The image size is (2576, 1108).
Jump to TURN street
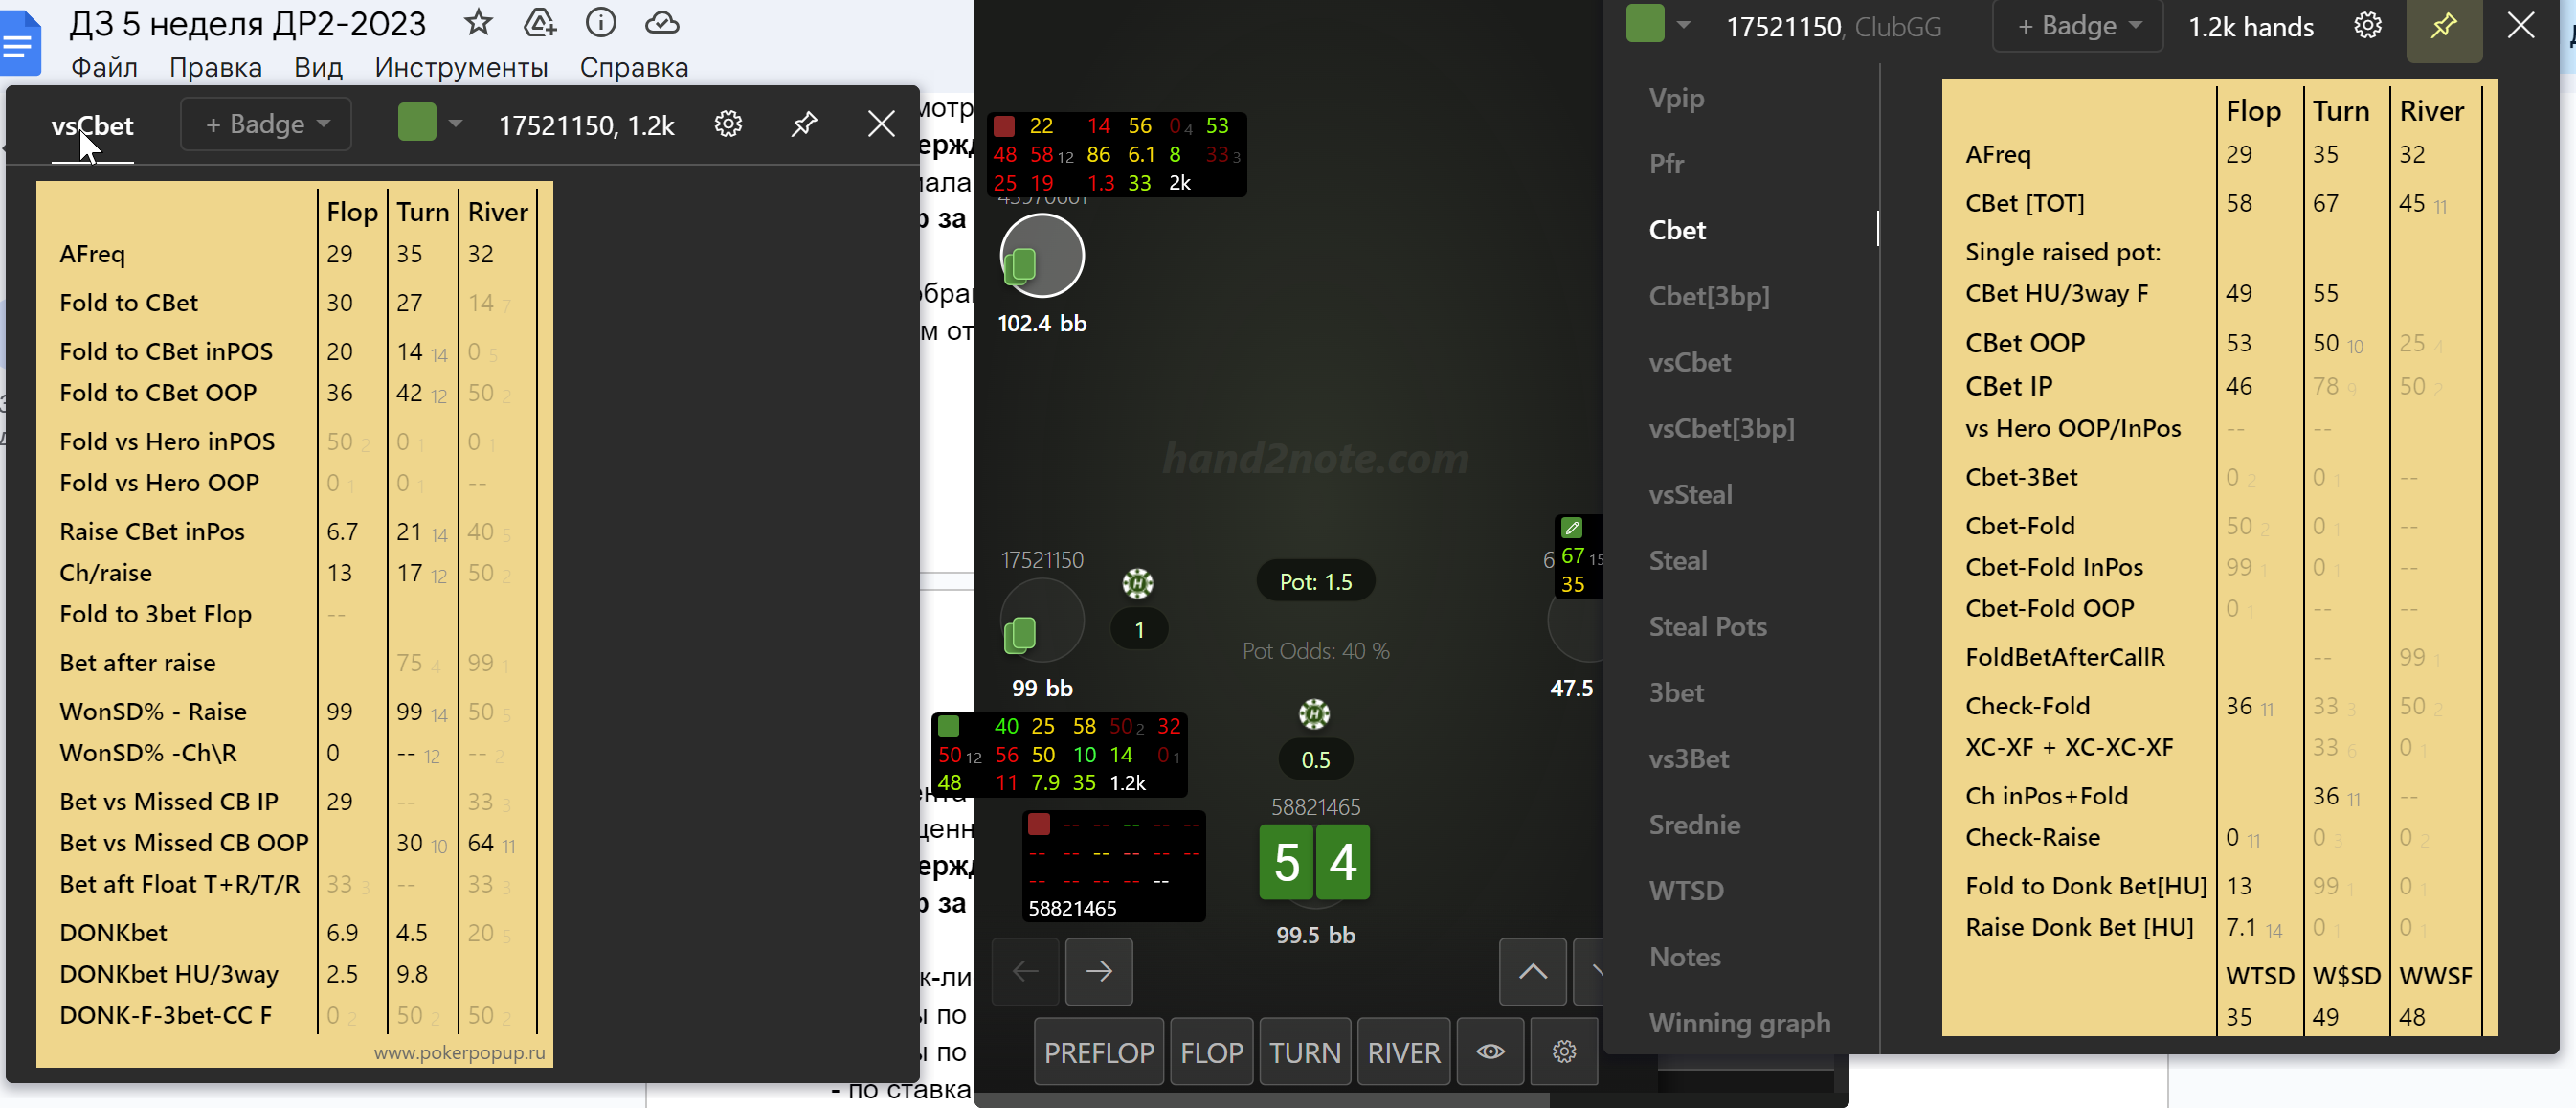(1304, 1052)
